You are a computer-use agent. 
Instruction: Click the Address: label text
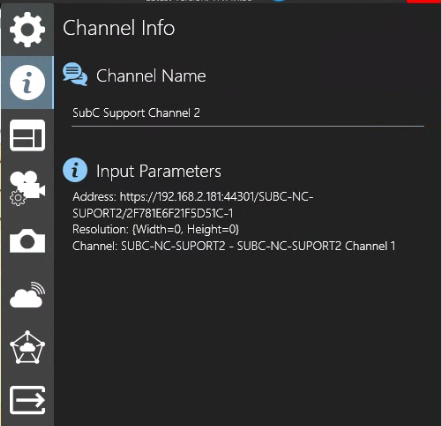[x=94, y=197]
